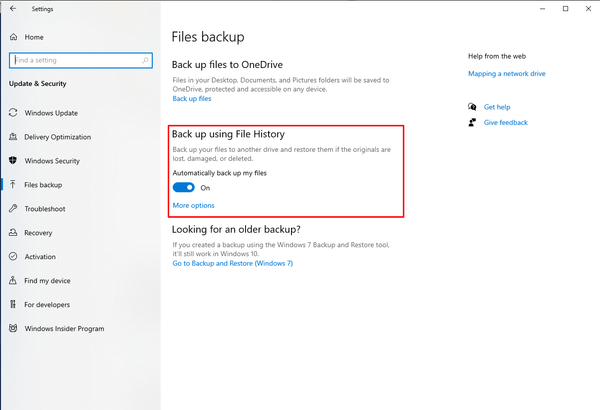This screenshot has width=600, height=410.
Task: Click the Troubleshoot wrench icon
Action: pos(13,208)
